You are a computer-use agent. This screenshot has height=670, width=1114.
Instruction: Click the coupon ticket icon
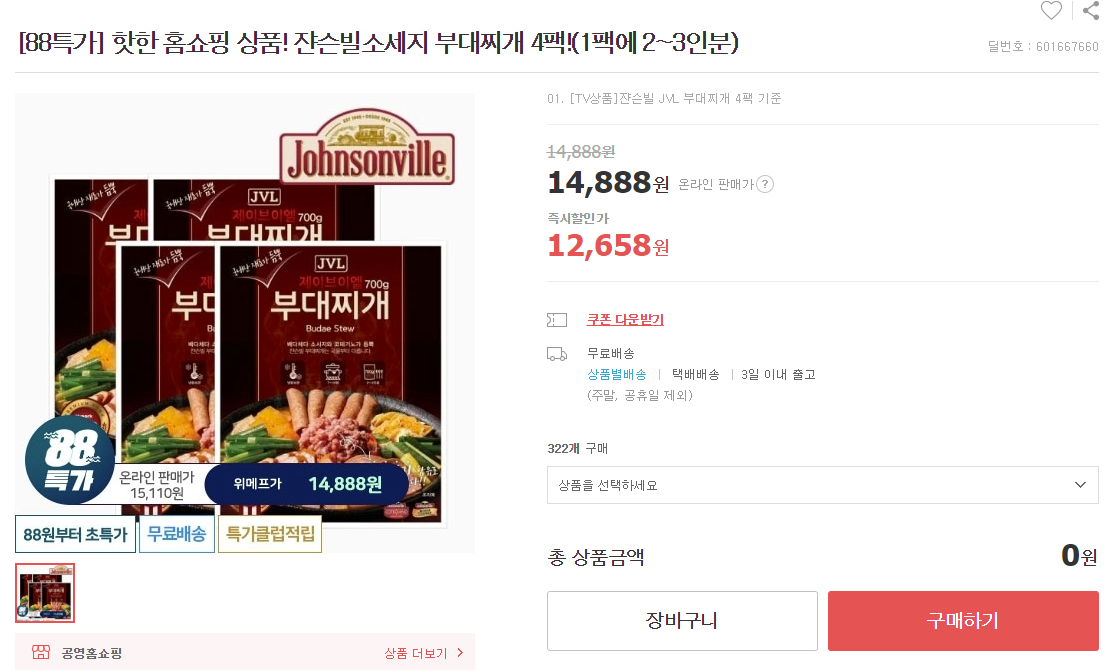pyautogui.click(x=557, y=320)
